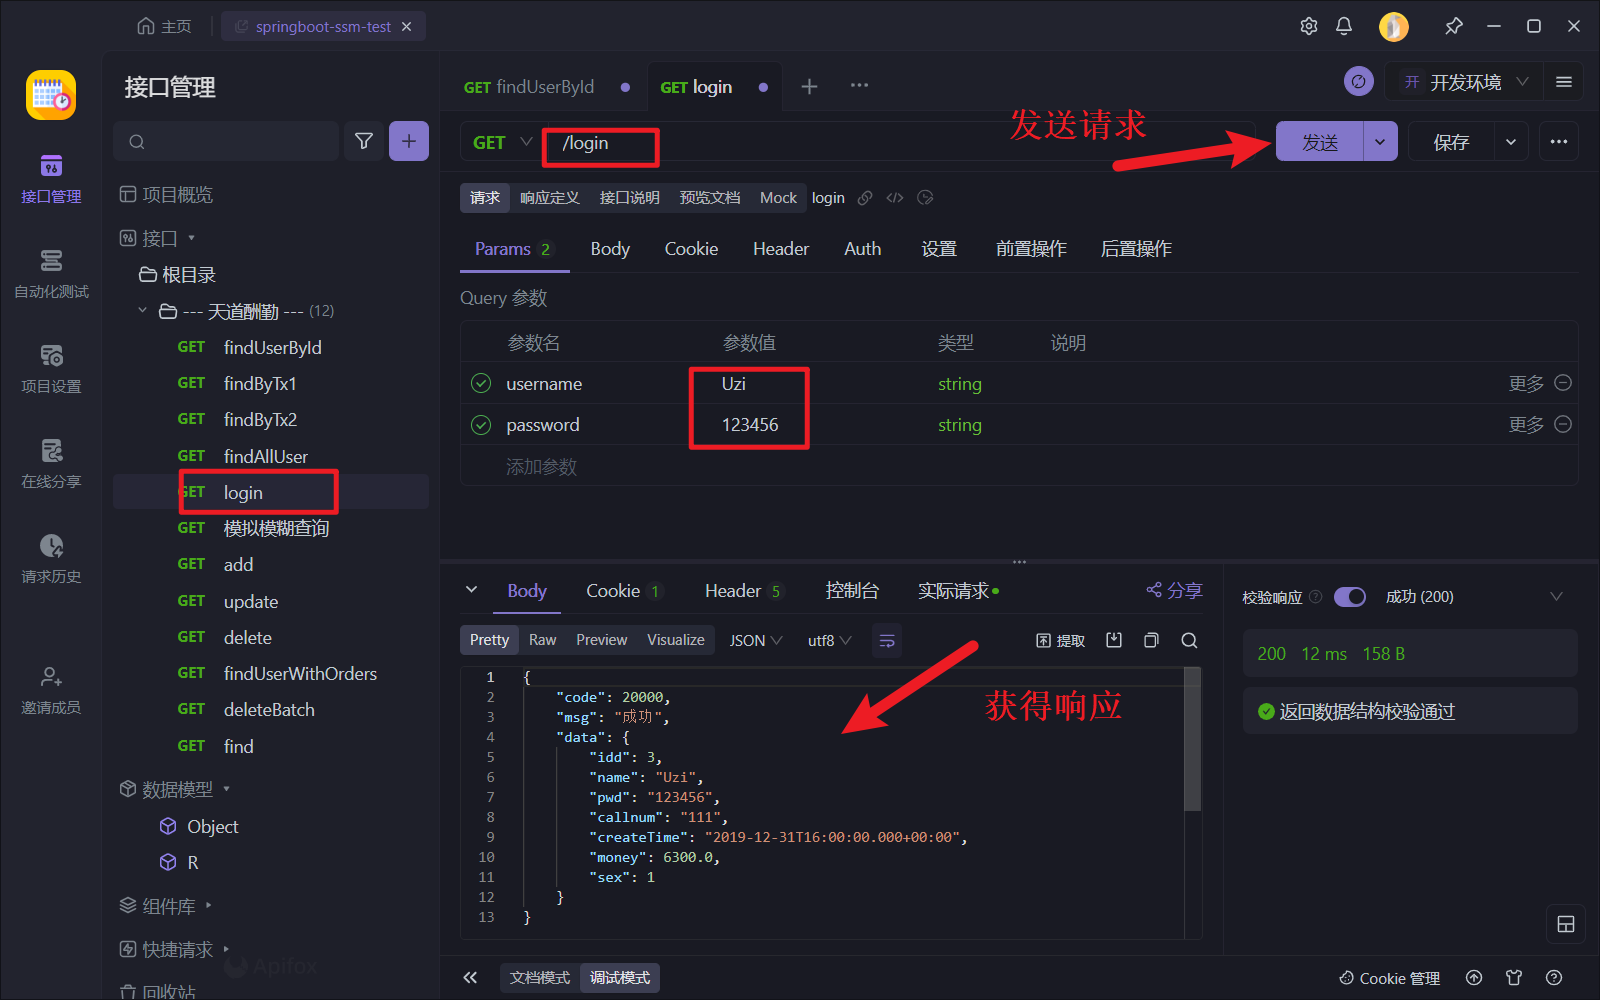Screen dimensions: 1600x1000
Task: Open the Auth tab
Action: point(862,249)
